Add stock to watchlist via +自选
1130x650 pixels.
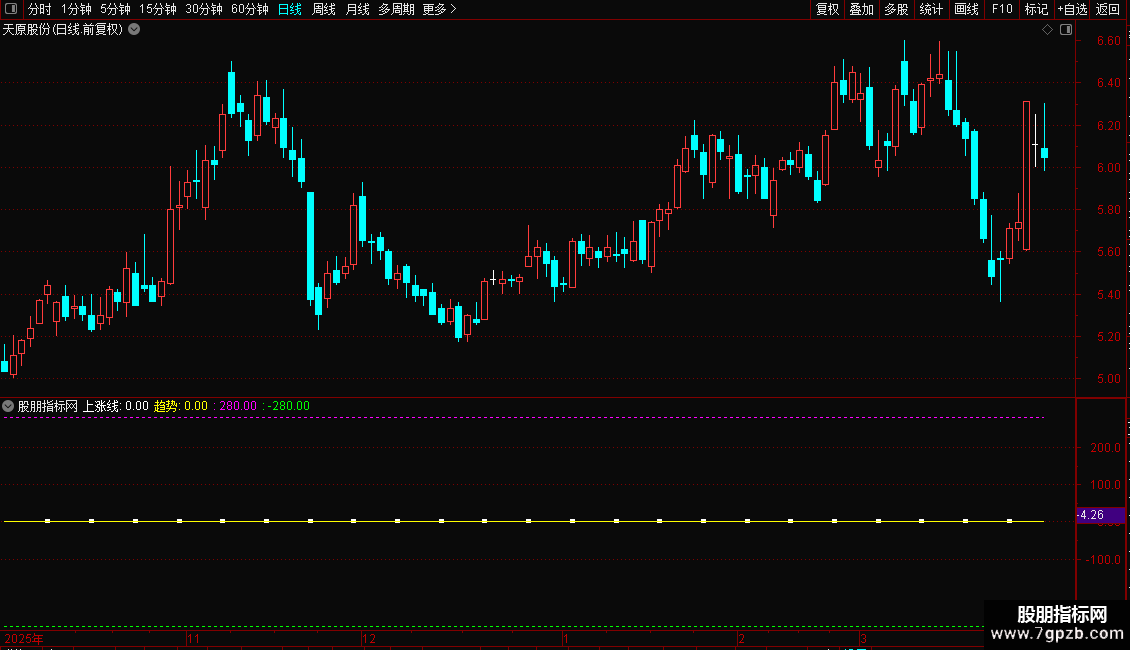click(x=1072, y=9)
